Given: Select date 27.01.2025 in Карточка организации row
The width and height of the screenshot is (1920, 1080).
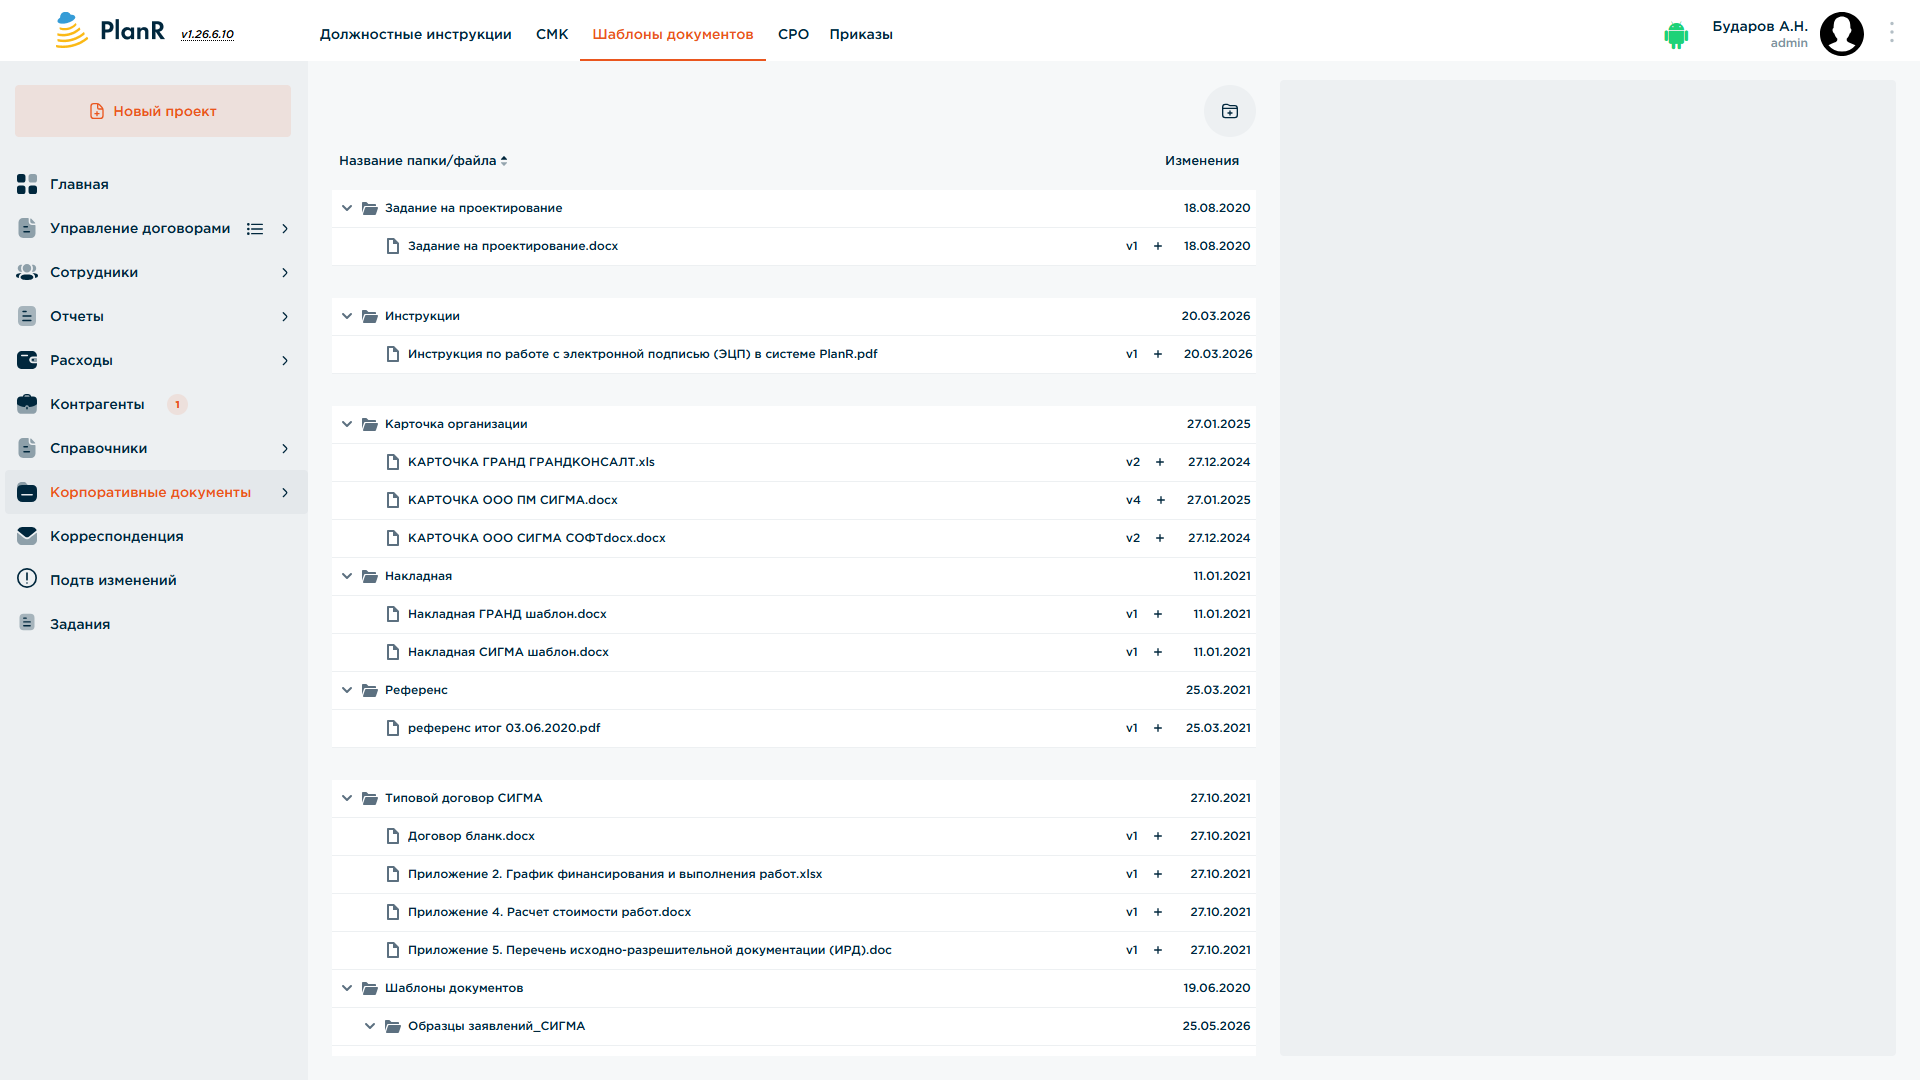Looking at the screenshot, I should coord(1219,424).
